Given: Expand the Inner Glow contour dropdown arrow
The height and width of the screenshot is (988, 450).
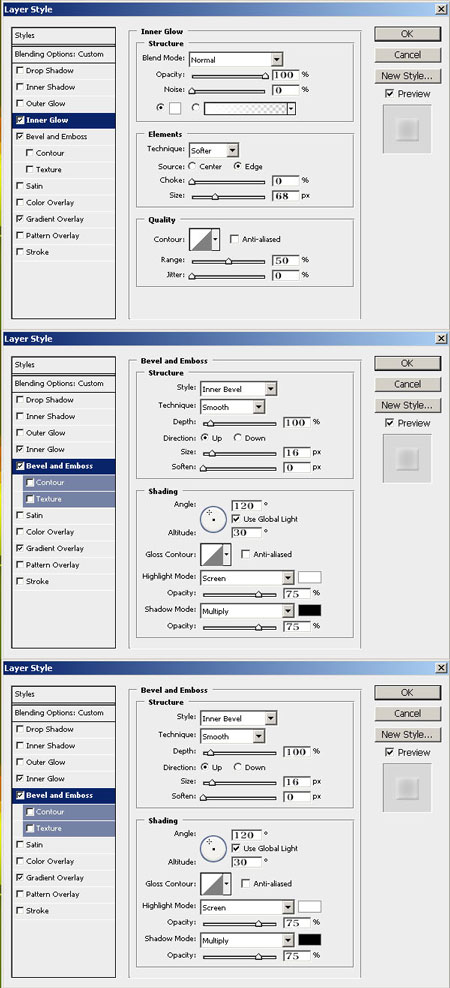Looking at the screenshot, I should tap(216, 239).
